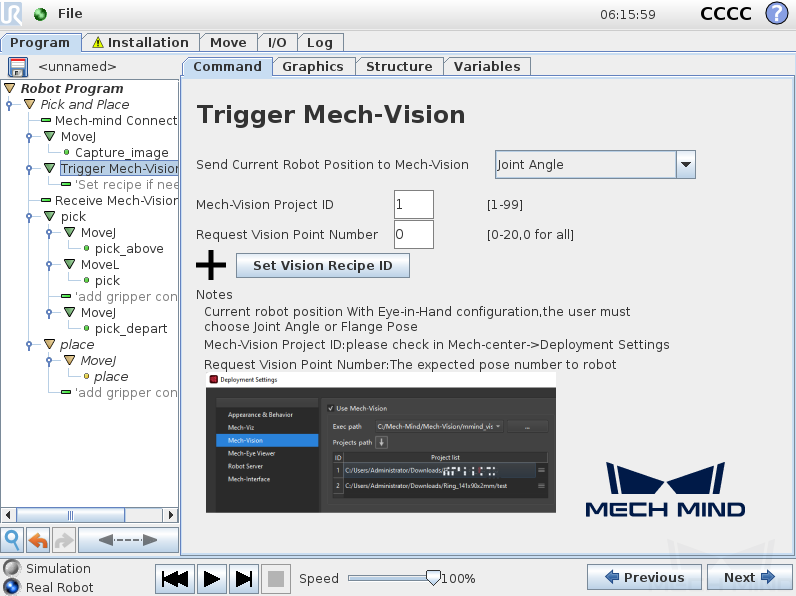This screenshot has width=796, height=596.
Task: Switch to the Variables tab
Action: pos(487,67)
